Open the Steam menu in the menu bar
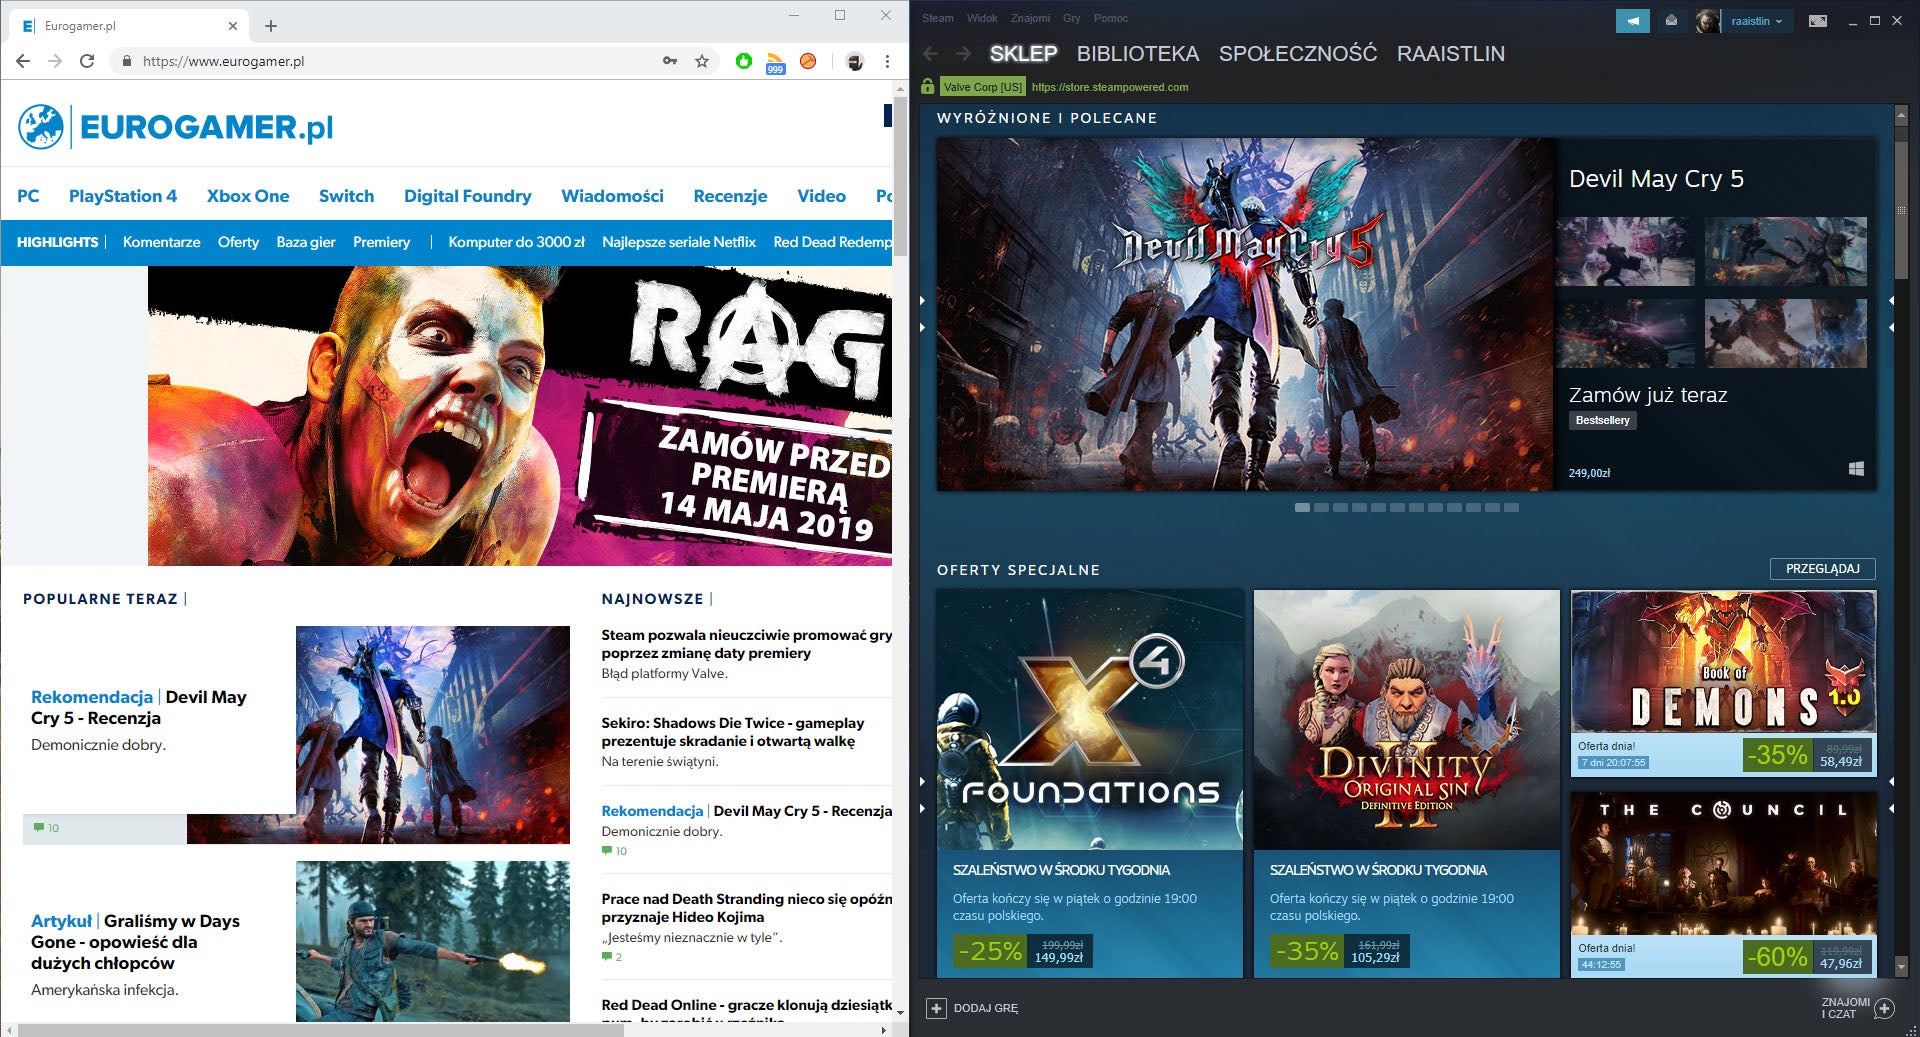The width and height of the screenshot is (1920, 1037). click(x=938, y=18)
